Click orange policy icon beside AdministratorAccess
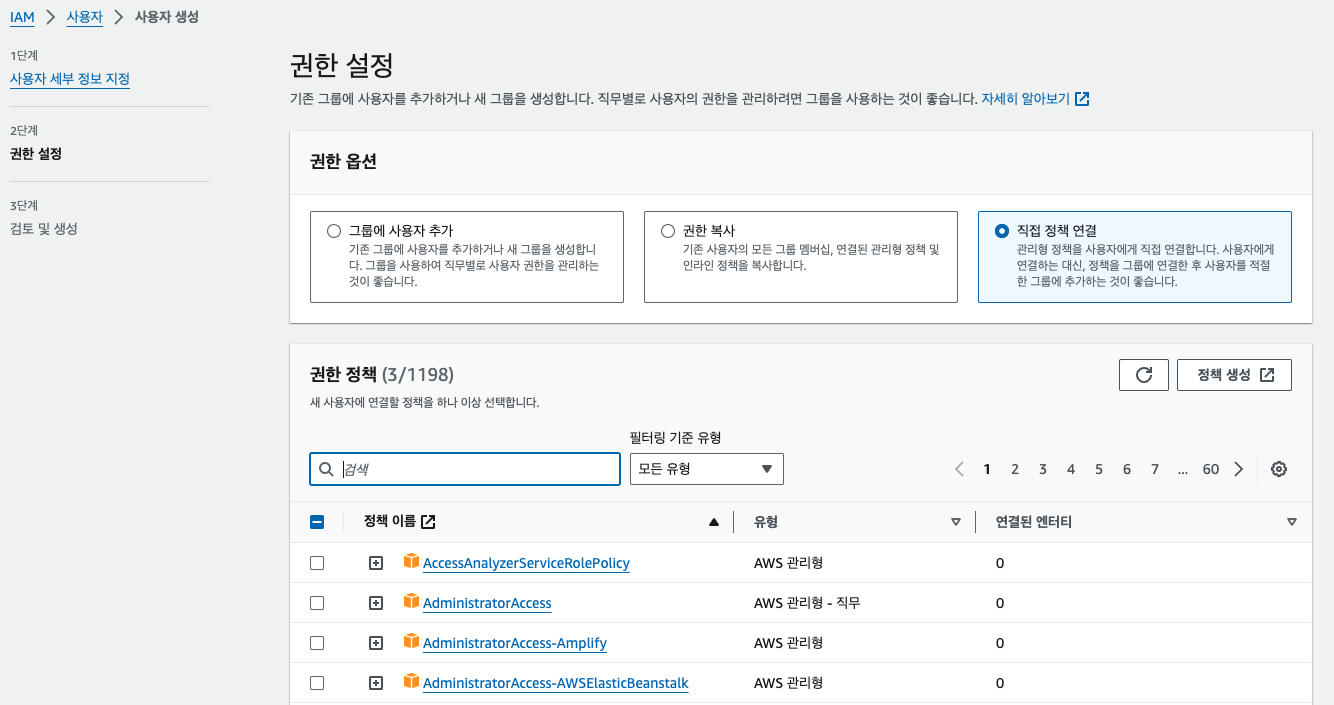The width and height of the screenshot is (1334, 705). pyautogui.click(x=411, y=602)
